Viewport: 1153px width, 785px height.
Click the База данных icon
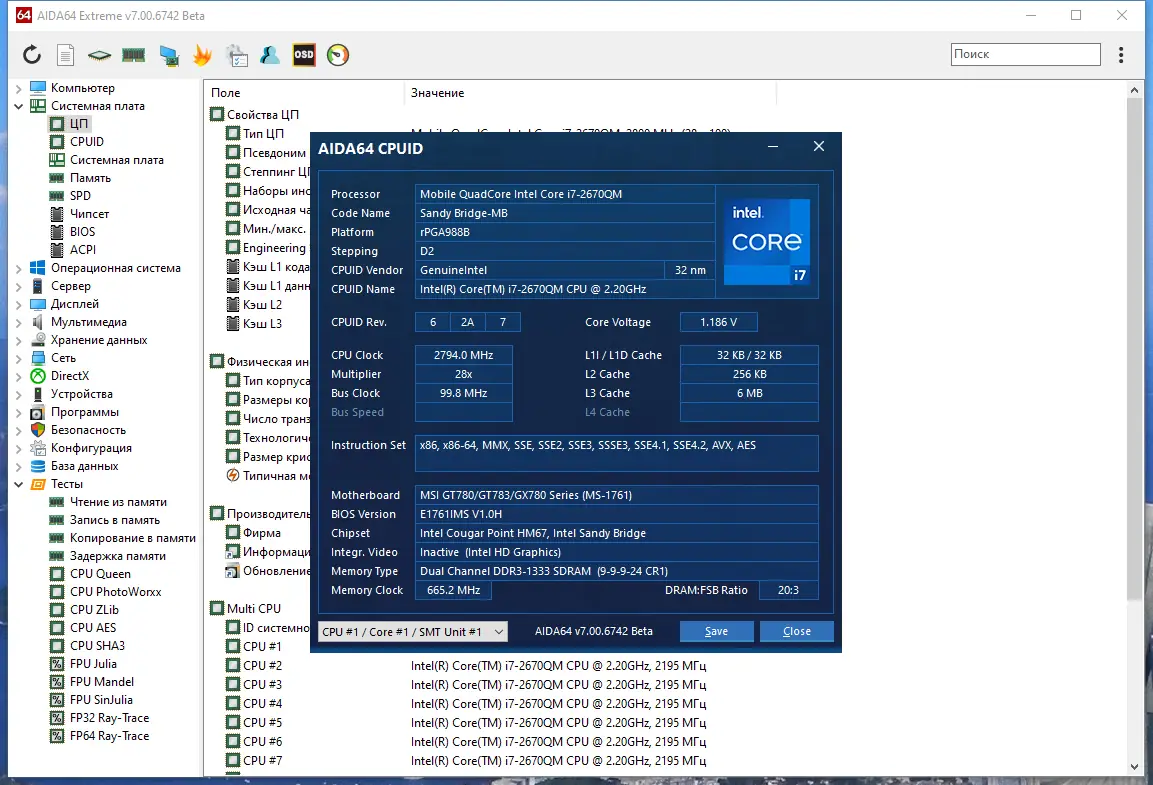[38, 466]
